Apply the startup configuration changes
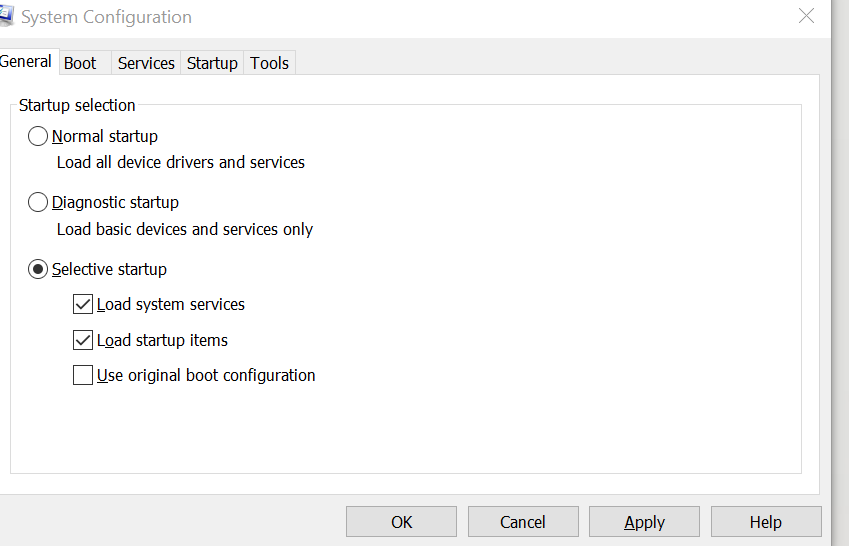The width and height of the screenshot is (849, 546). point(644,522)
